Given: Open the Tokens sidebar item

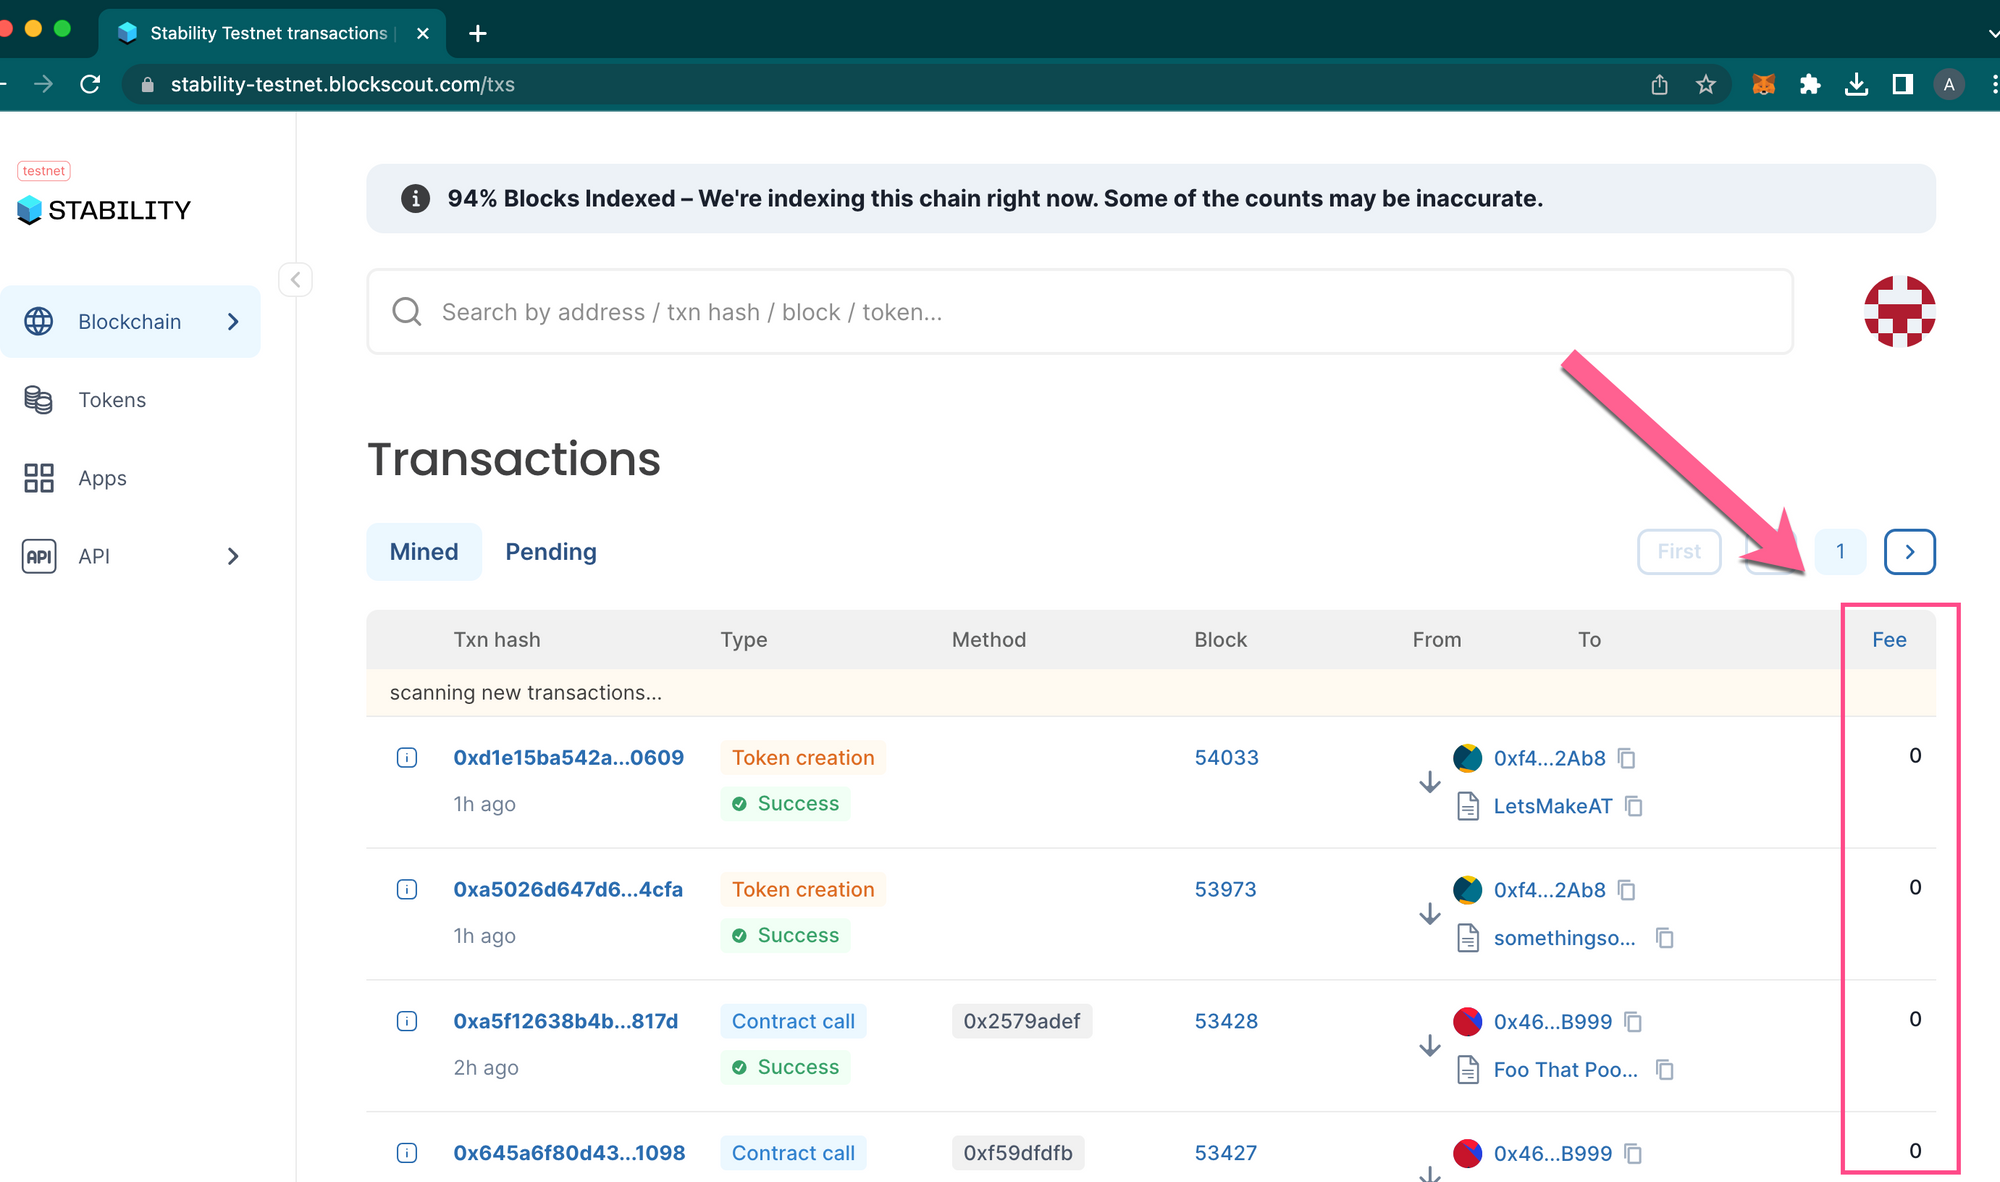Looking at the screenshot, I should point(112,400).
